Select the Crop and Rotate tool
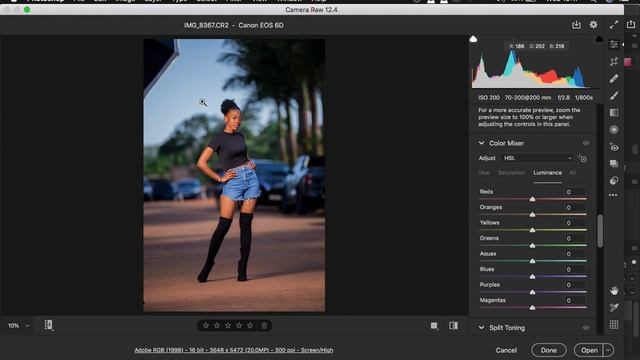 pyautogui.click(x=614, y=62)
